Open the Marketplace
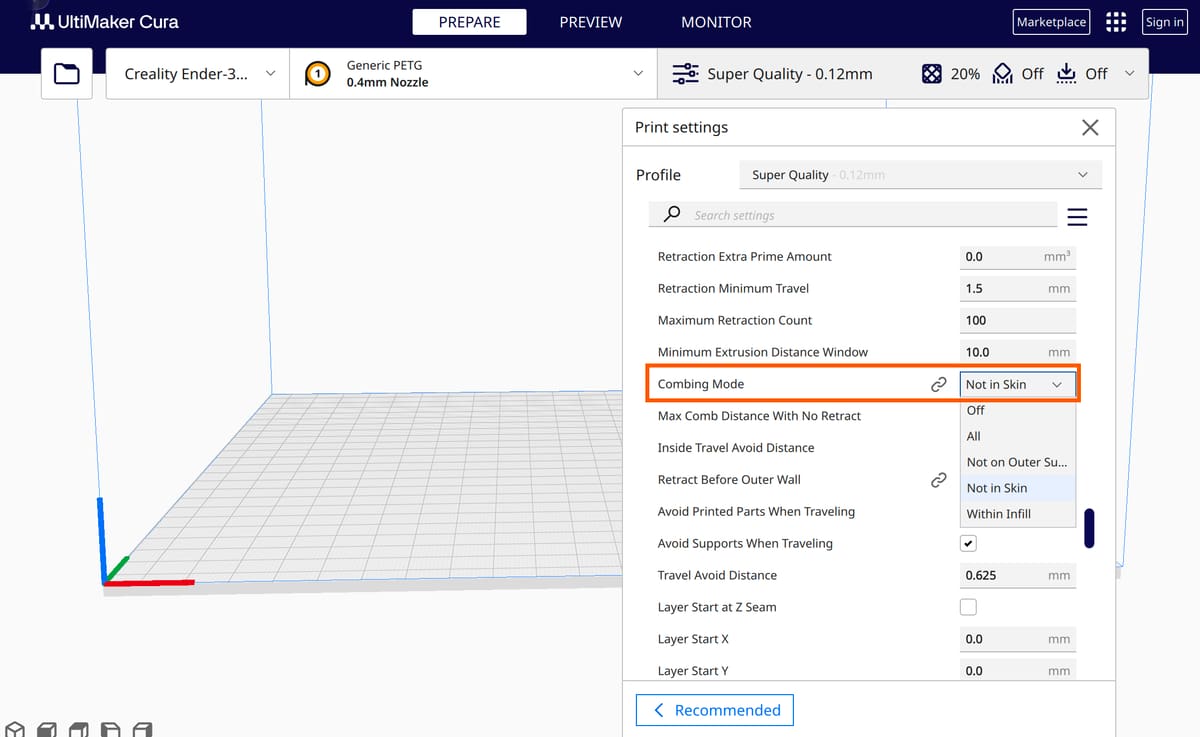 click(1051, 22)
